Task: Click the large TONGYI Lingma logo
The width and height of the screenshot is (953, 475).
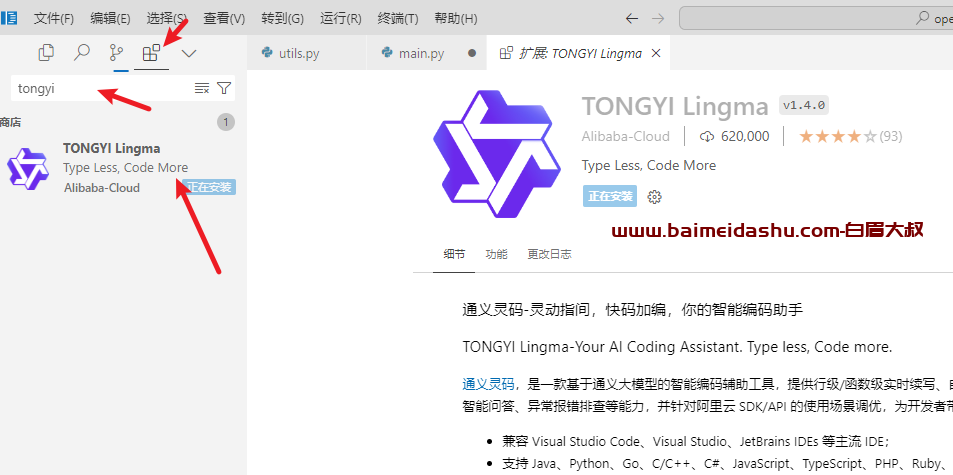Action: [497, 154]
